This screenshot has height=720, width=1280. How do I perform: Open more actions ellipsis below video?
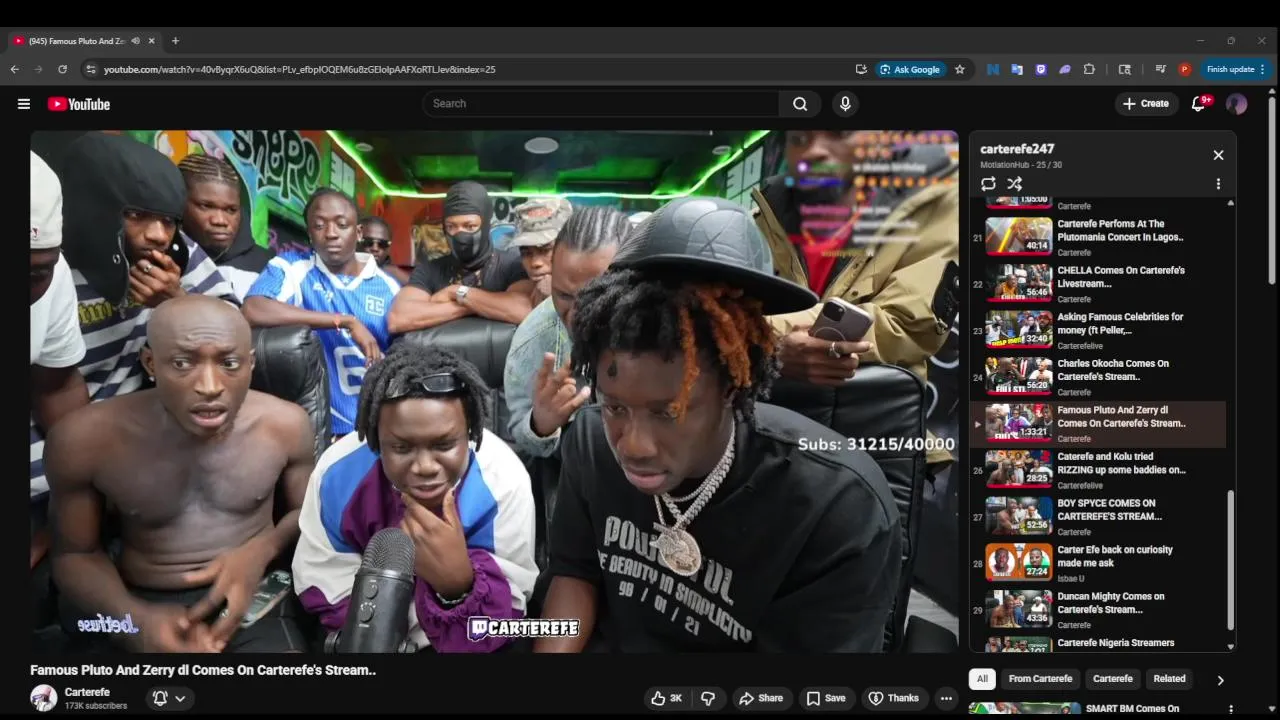click(x=946, y=698)
